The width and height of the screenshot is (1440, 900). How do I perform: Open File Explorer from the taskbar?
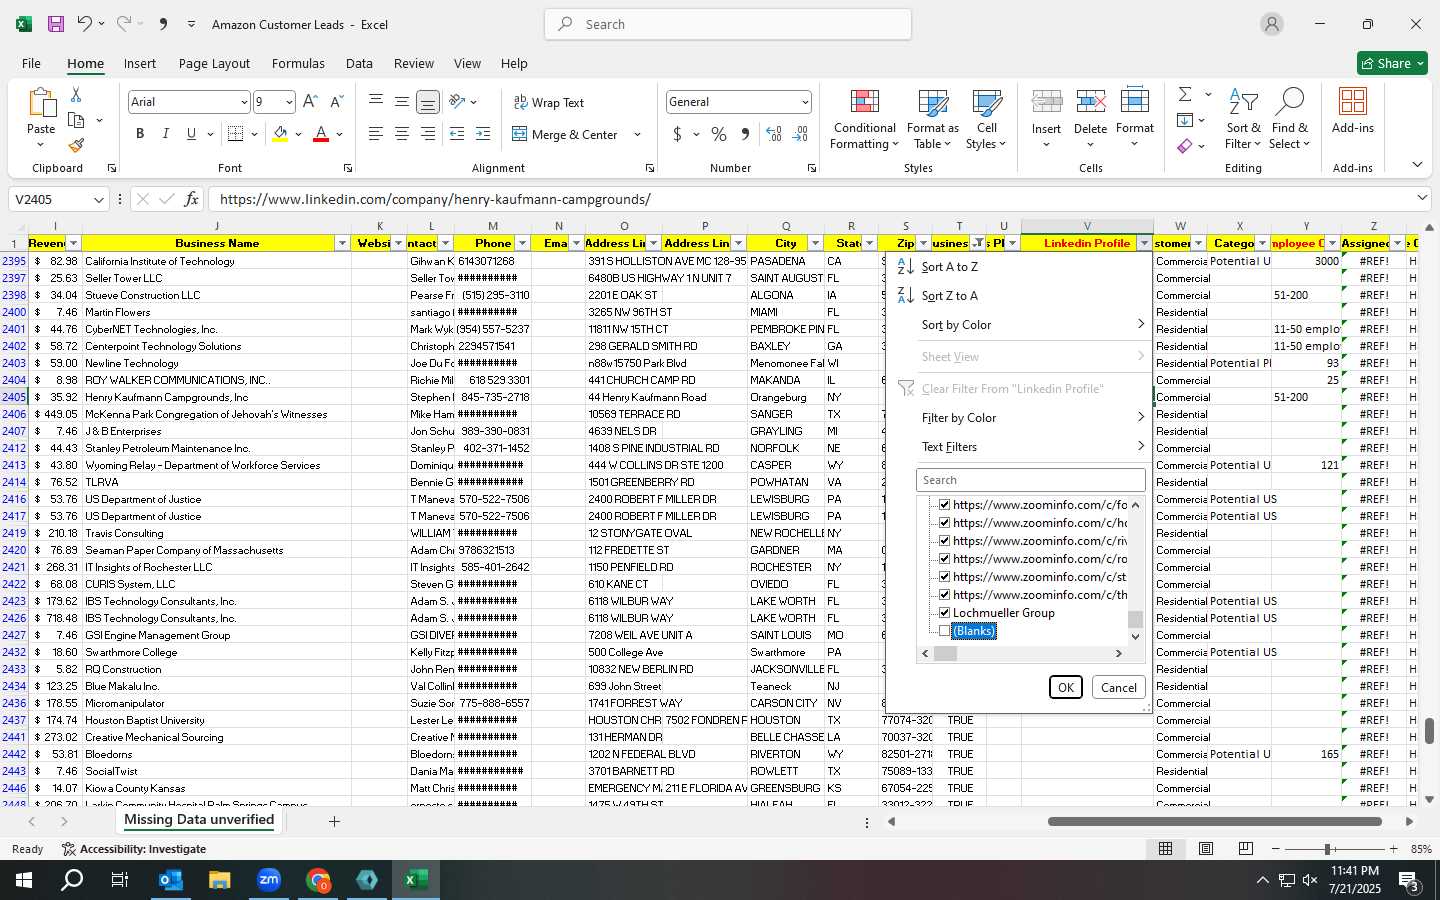(220, 880)
